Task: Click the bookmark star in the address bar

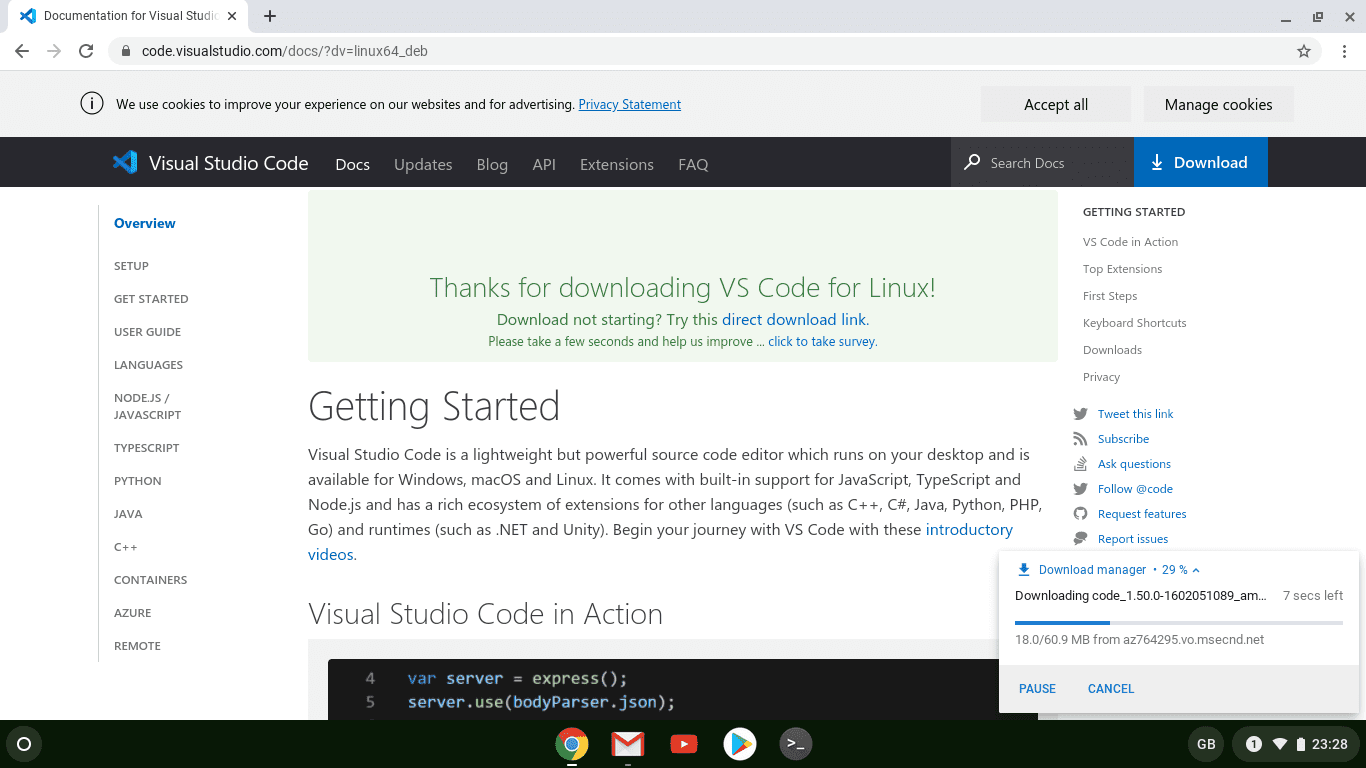Action: [1303, 50]
